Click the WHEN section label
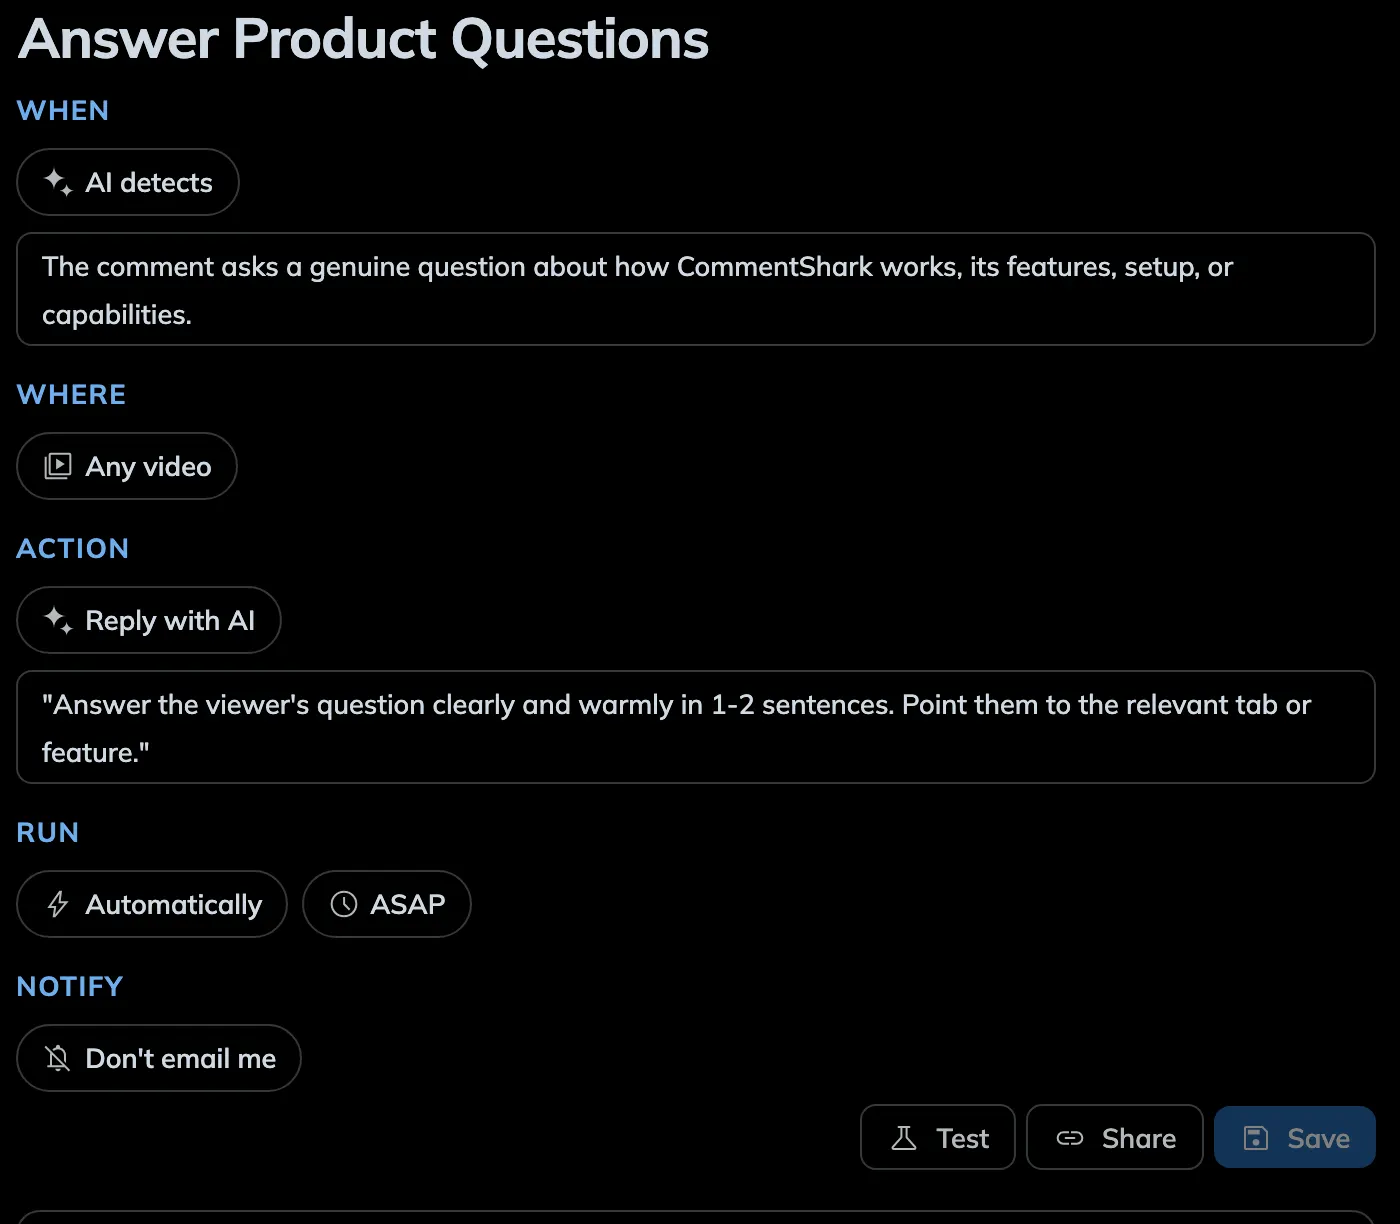 click(63, 110)
